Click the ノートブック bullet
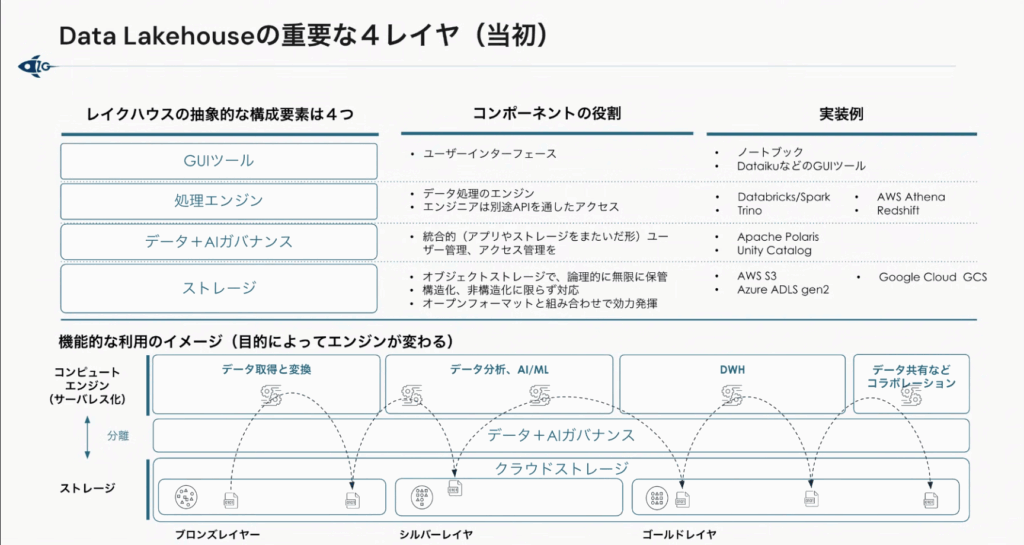 point(770,152)
